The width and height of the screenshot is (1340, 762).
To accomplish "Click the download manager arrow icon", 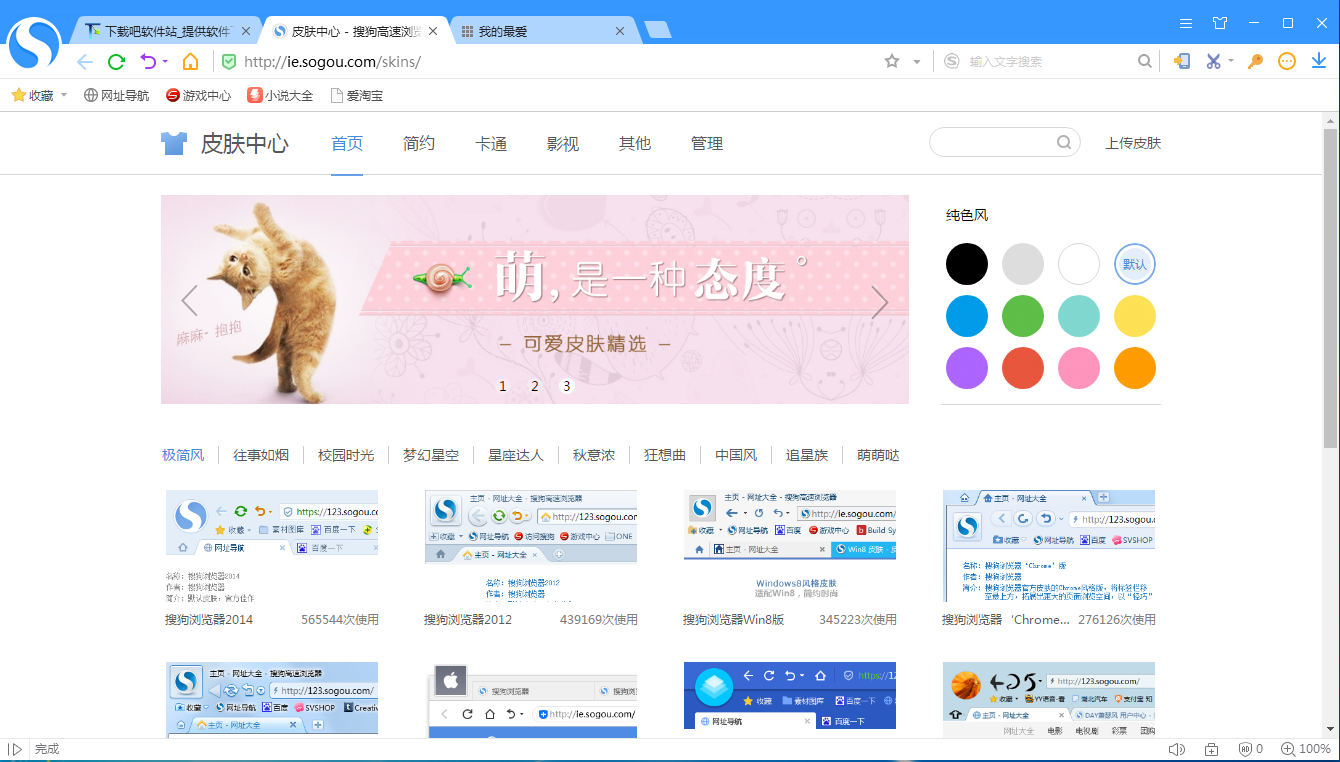I will [1319, 61].
